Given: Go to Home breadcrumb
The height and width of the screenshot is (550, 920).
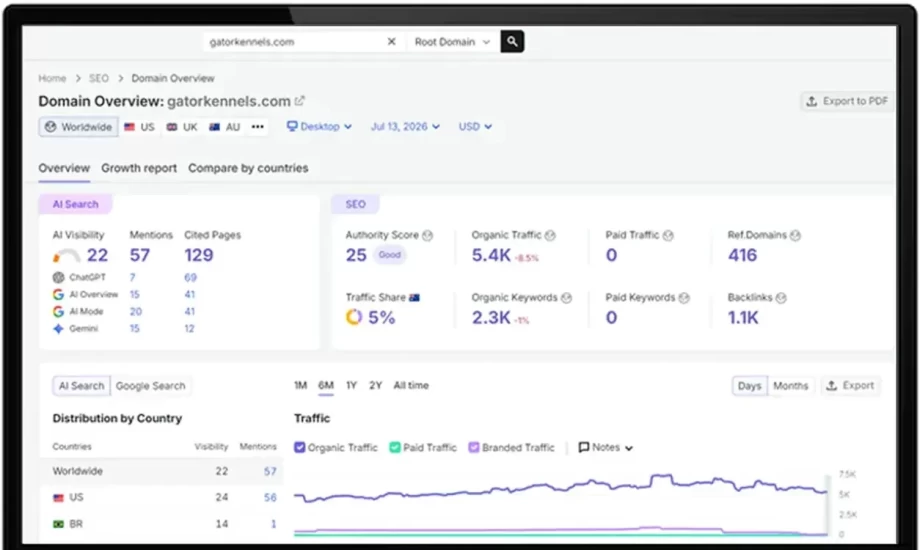Looking at the screenshot, I should click(x=52, y=78).
